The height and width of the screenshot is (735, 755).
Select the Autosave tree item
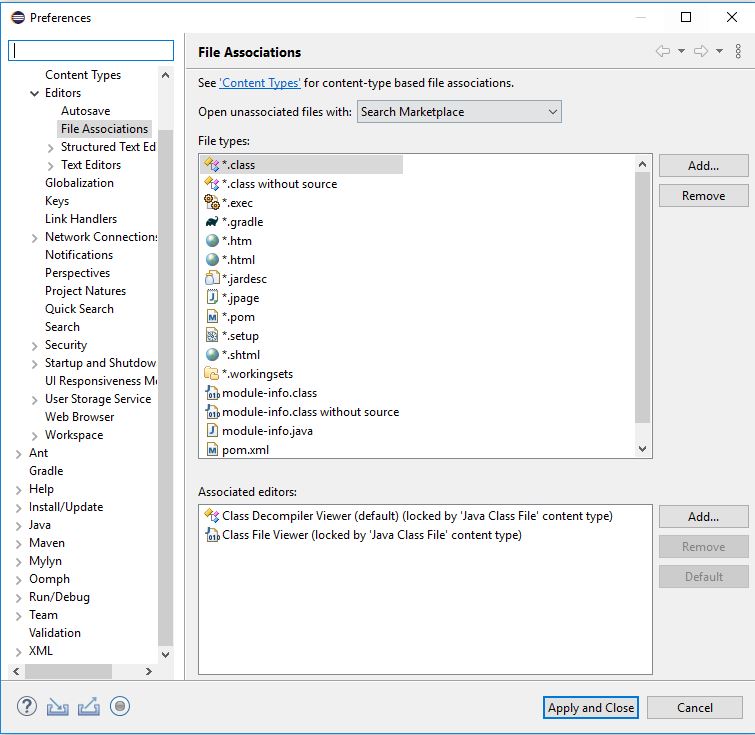[x=86, y=111]
